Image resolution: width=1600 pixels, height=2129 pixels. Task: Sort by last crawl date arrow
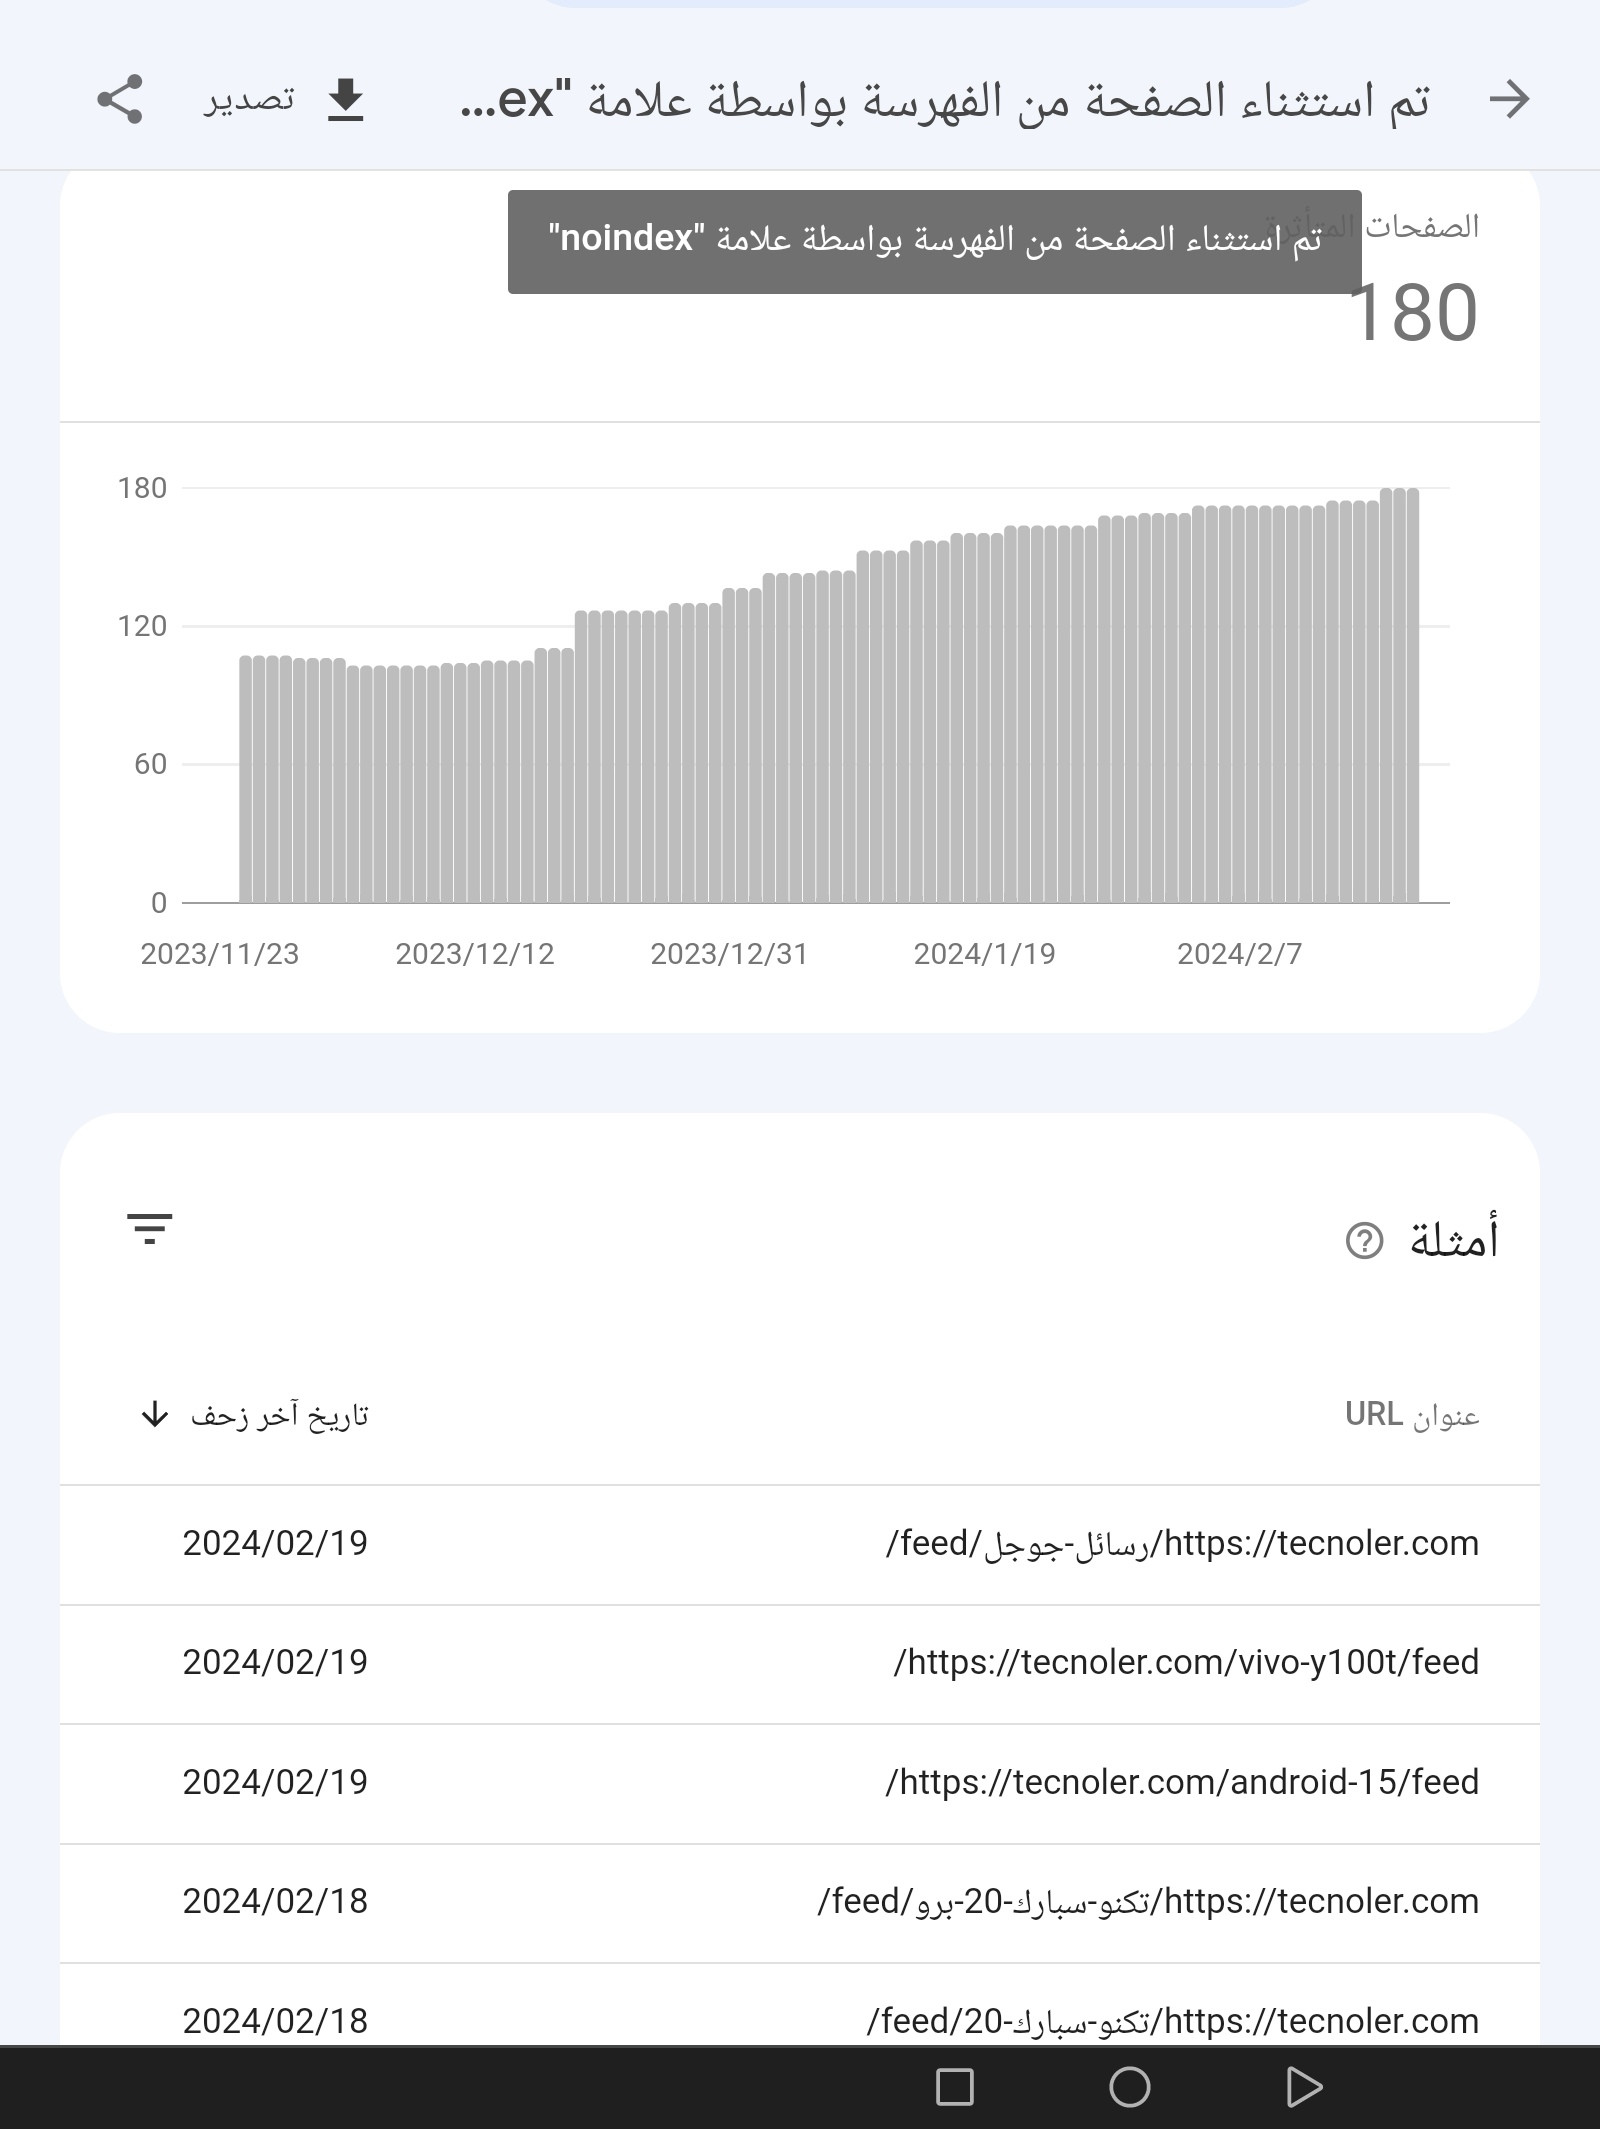point(155,1415)
